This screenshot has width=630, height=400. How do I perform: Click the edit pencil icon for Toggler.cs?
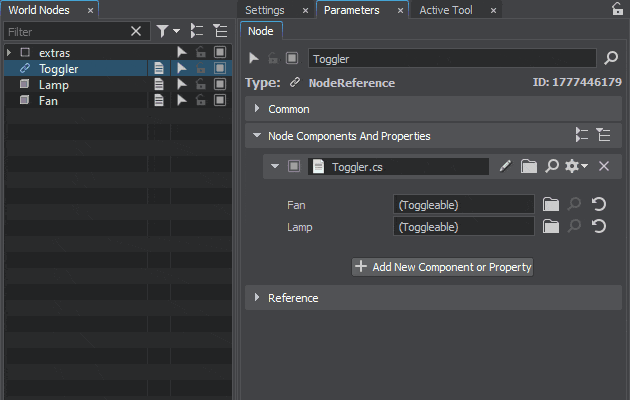click(x=505, y=167)
